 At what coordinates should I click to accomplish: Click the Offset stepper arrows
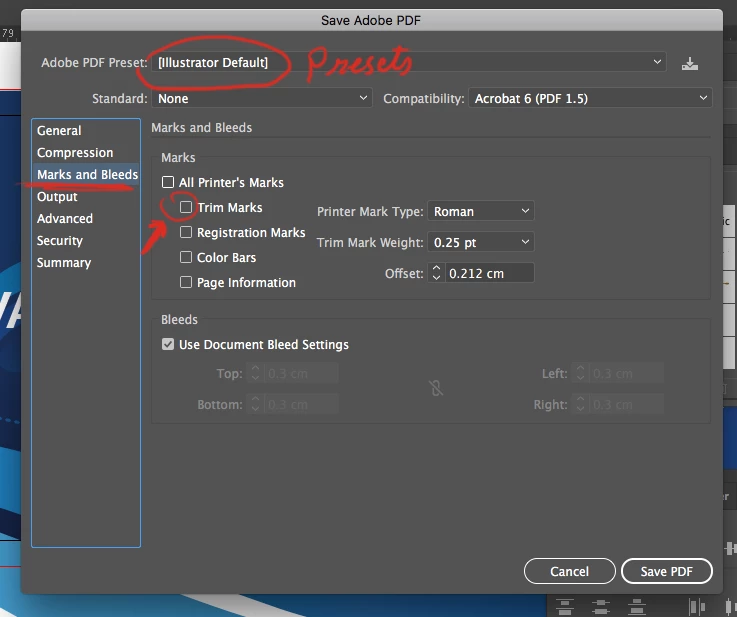click(436, 273)
